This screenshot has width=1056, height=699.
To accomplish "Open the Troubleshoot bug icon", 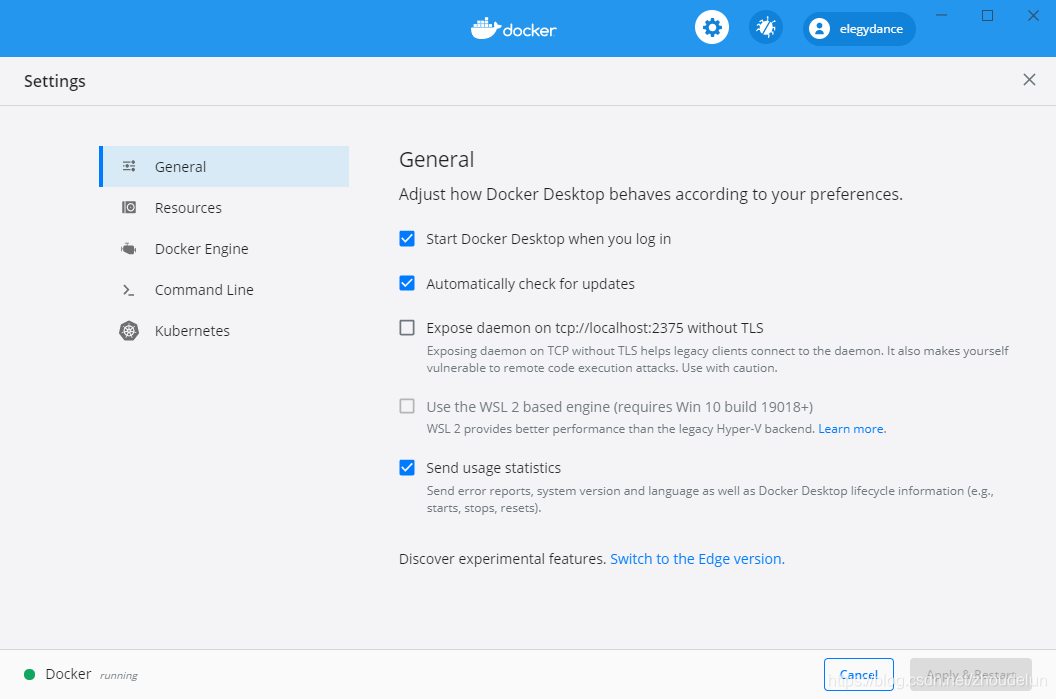I will click(765, 27).
